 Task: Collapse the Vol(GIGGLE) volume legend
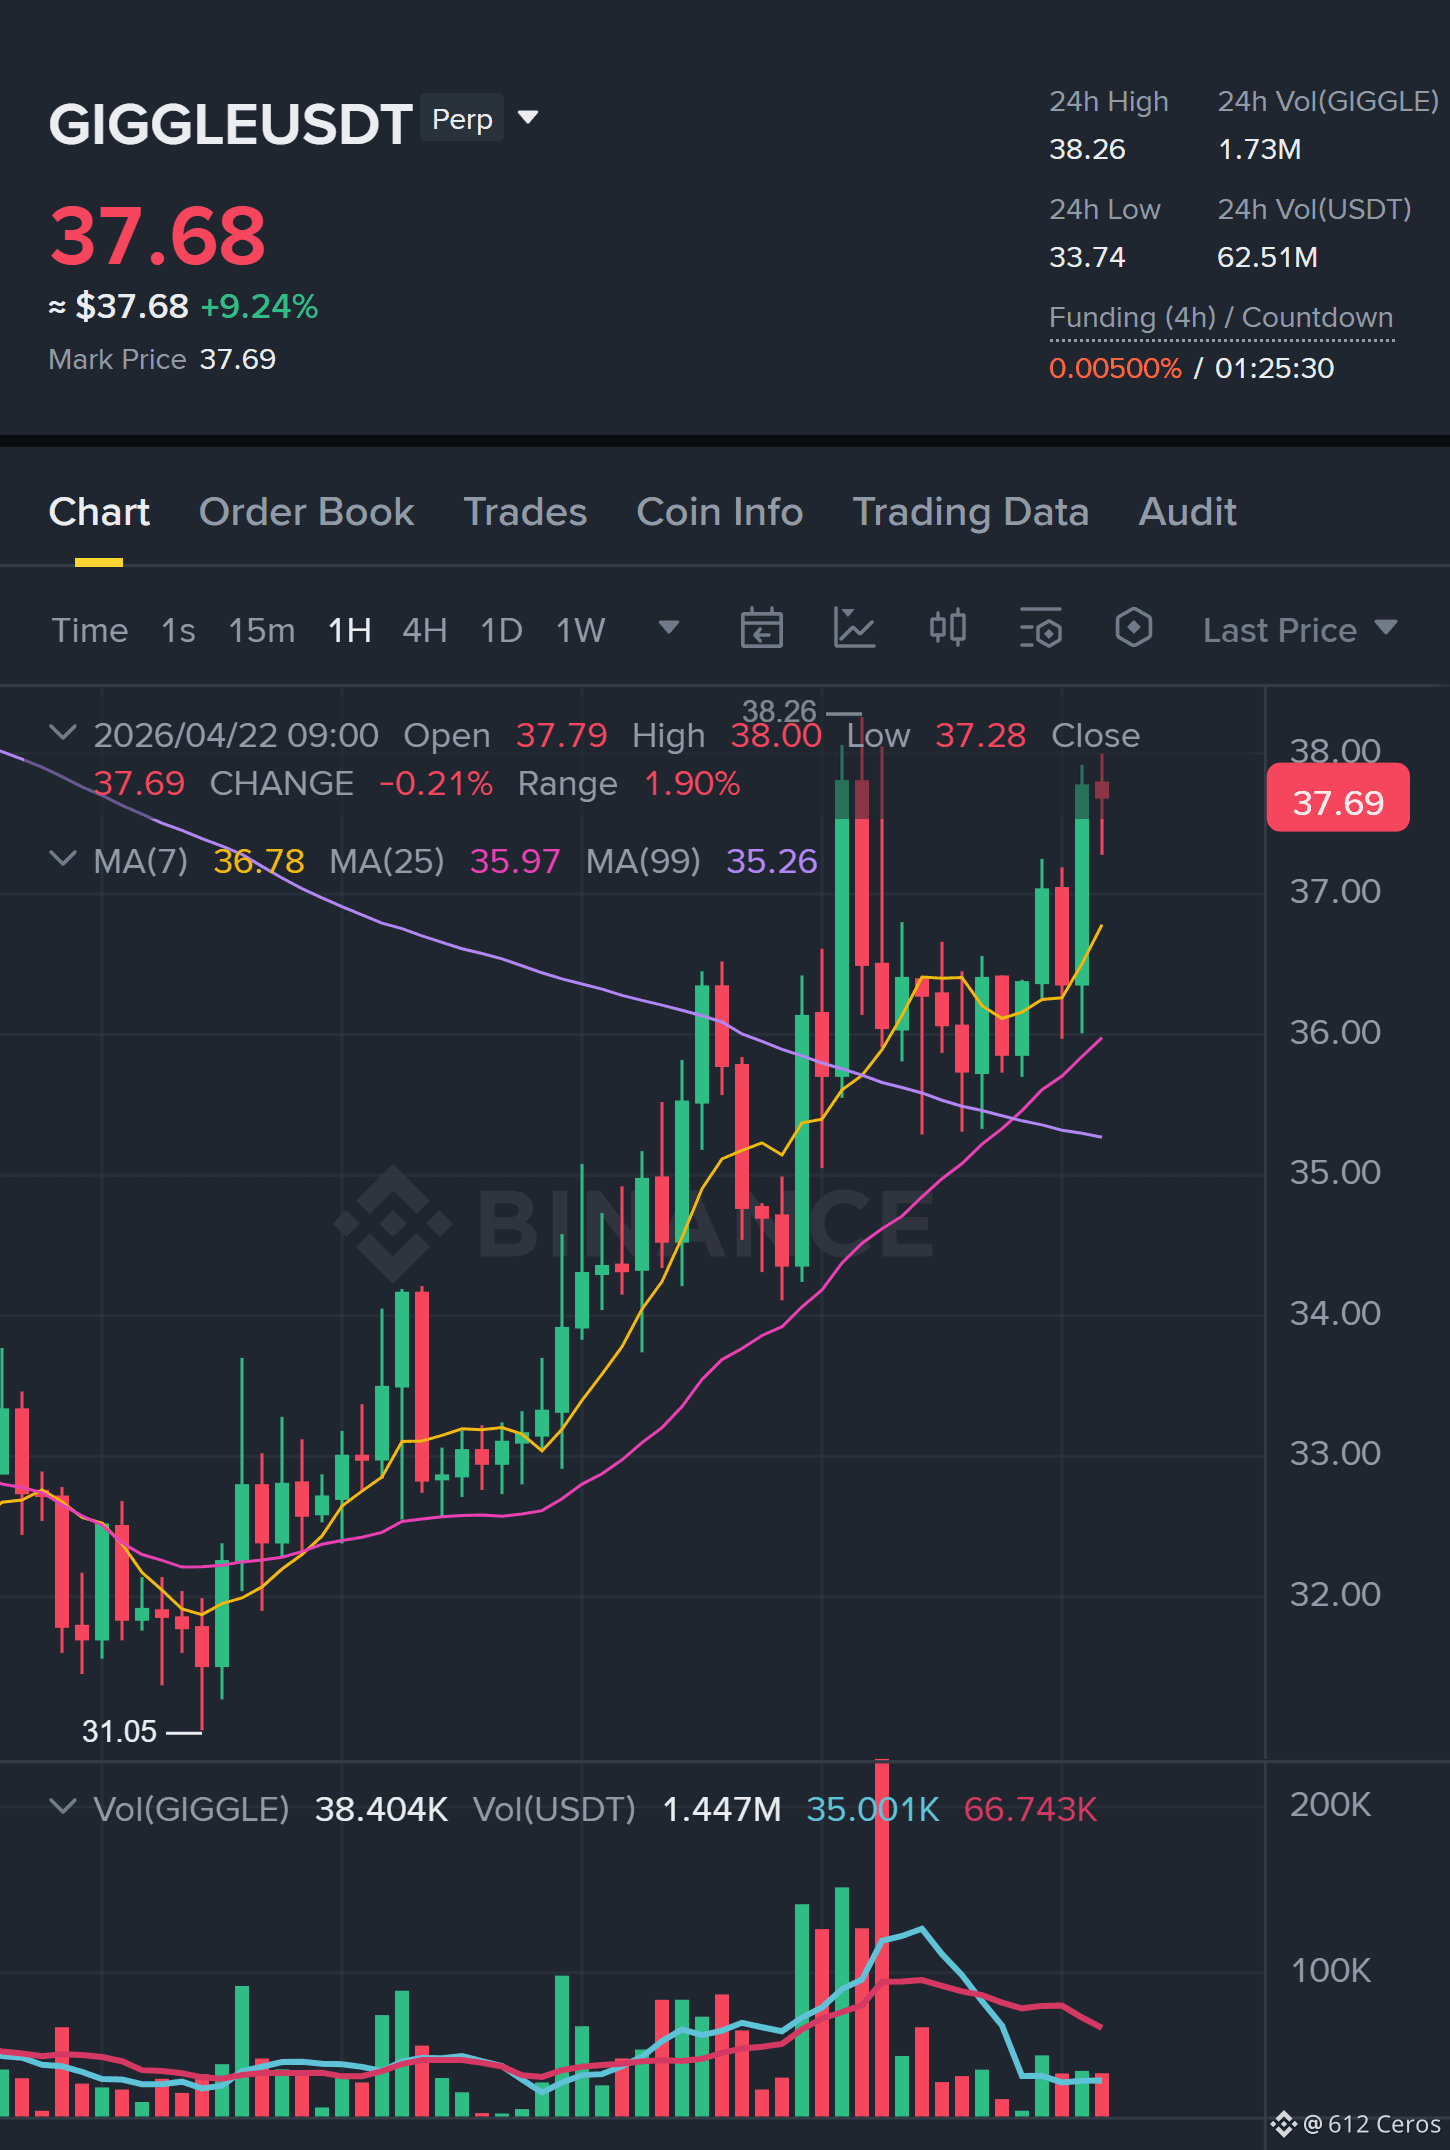click(x=63, y=1807)
